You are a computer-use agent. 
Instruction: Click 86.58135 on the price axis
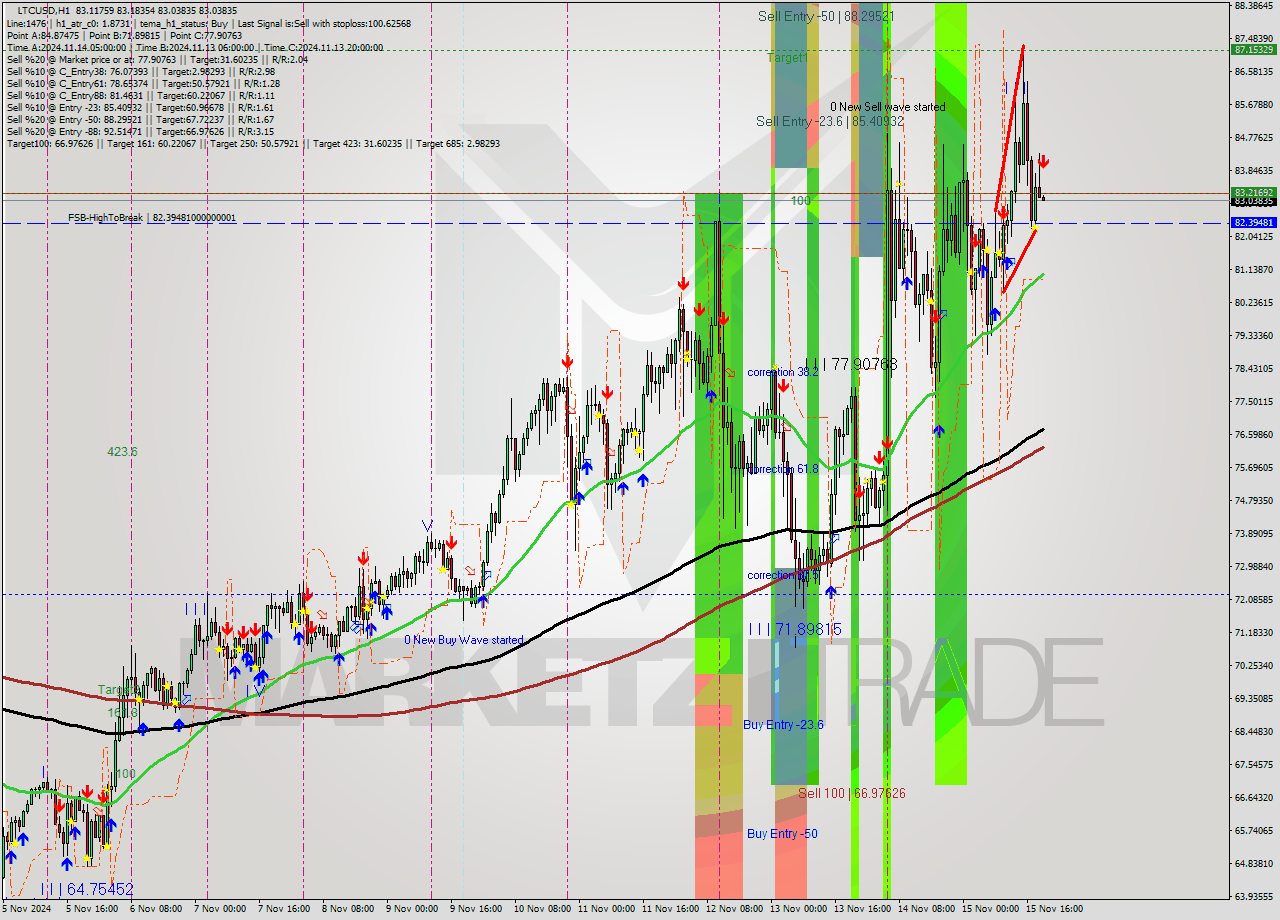tap(1253, 72)
